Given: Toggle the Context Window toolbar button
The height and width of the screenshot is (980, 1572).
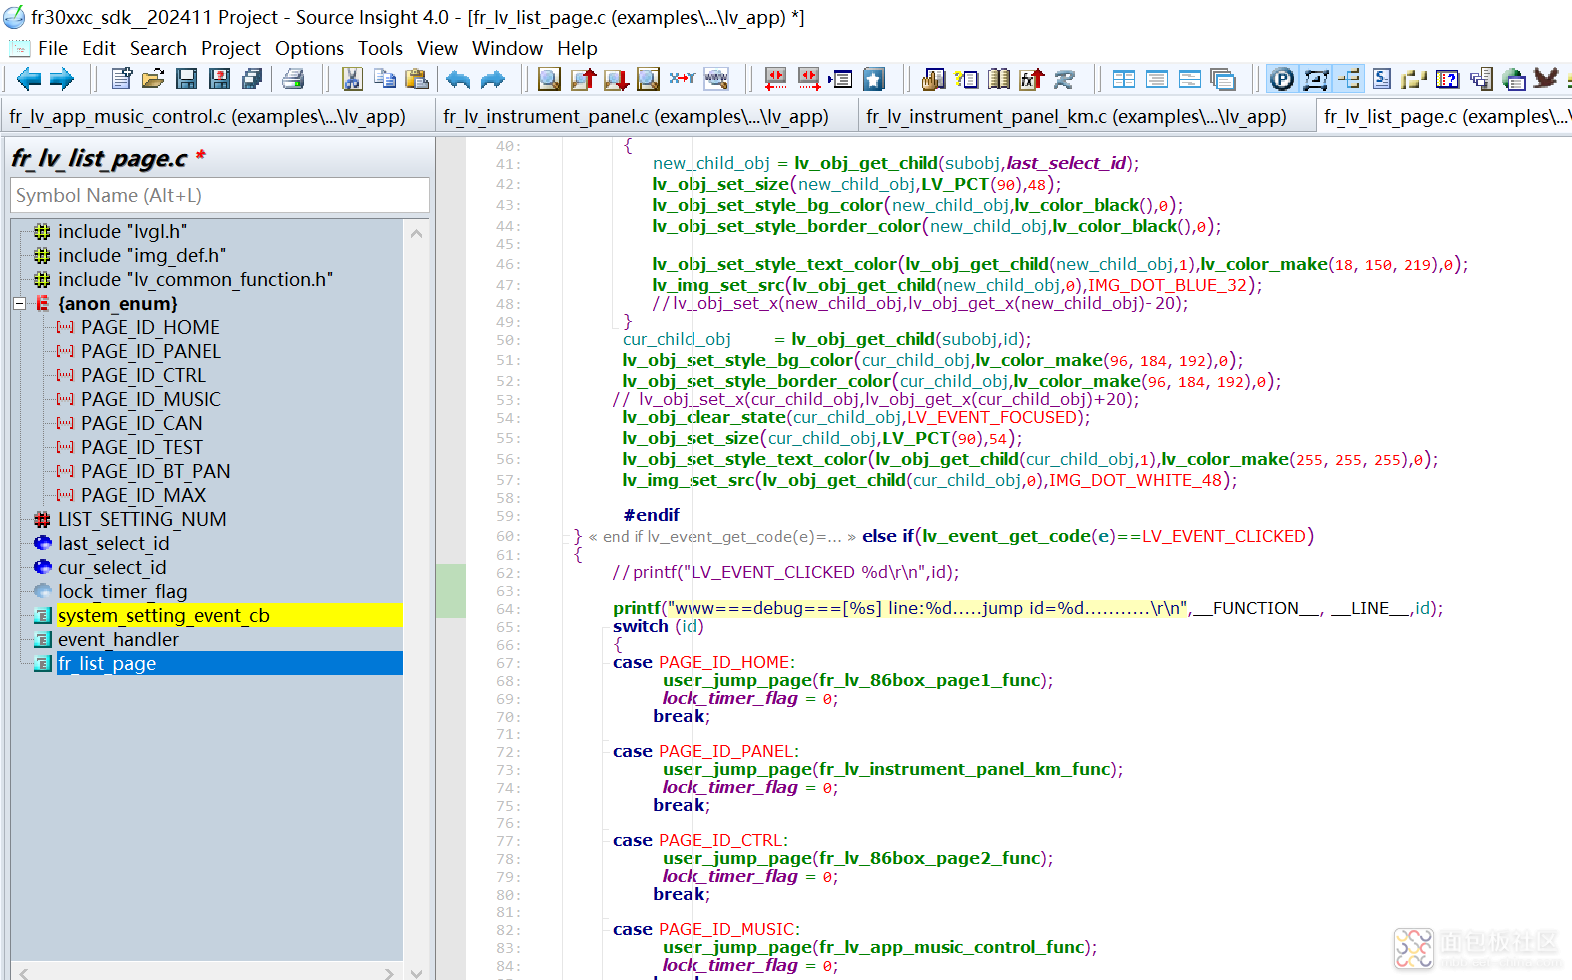Looking at the screenshot, I should point(1316,79).
